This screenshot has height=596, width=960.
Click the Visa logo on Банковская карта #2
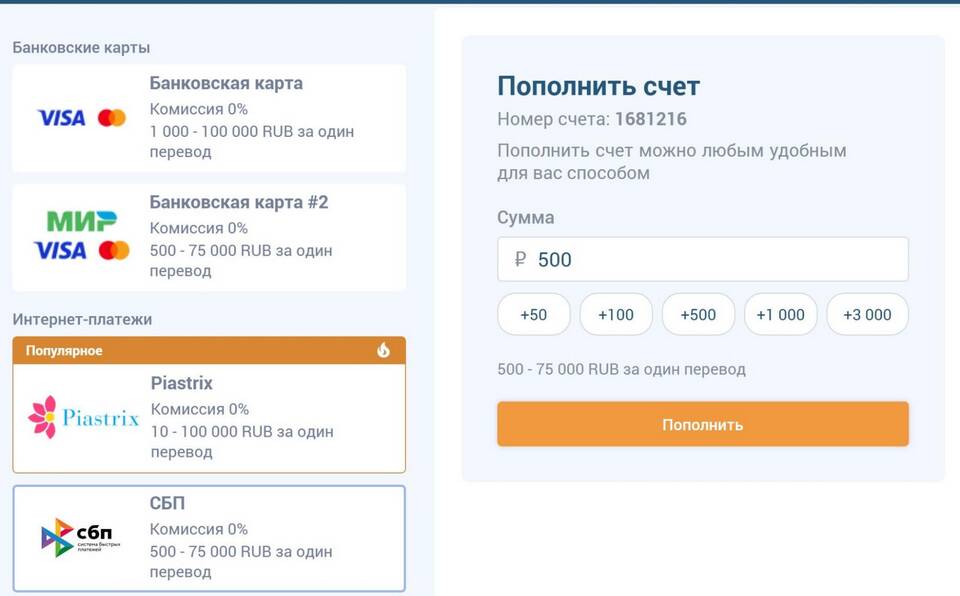click(60, 250)
